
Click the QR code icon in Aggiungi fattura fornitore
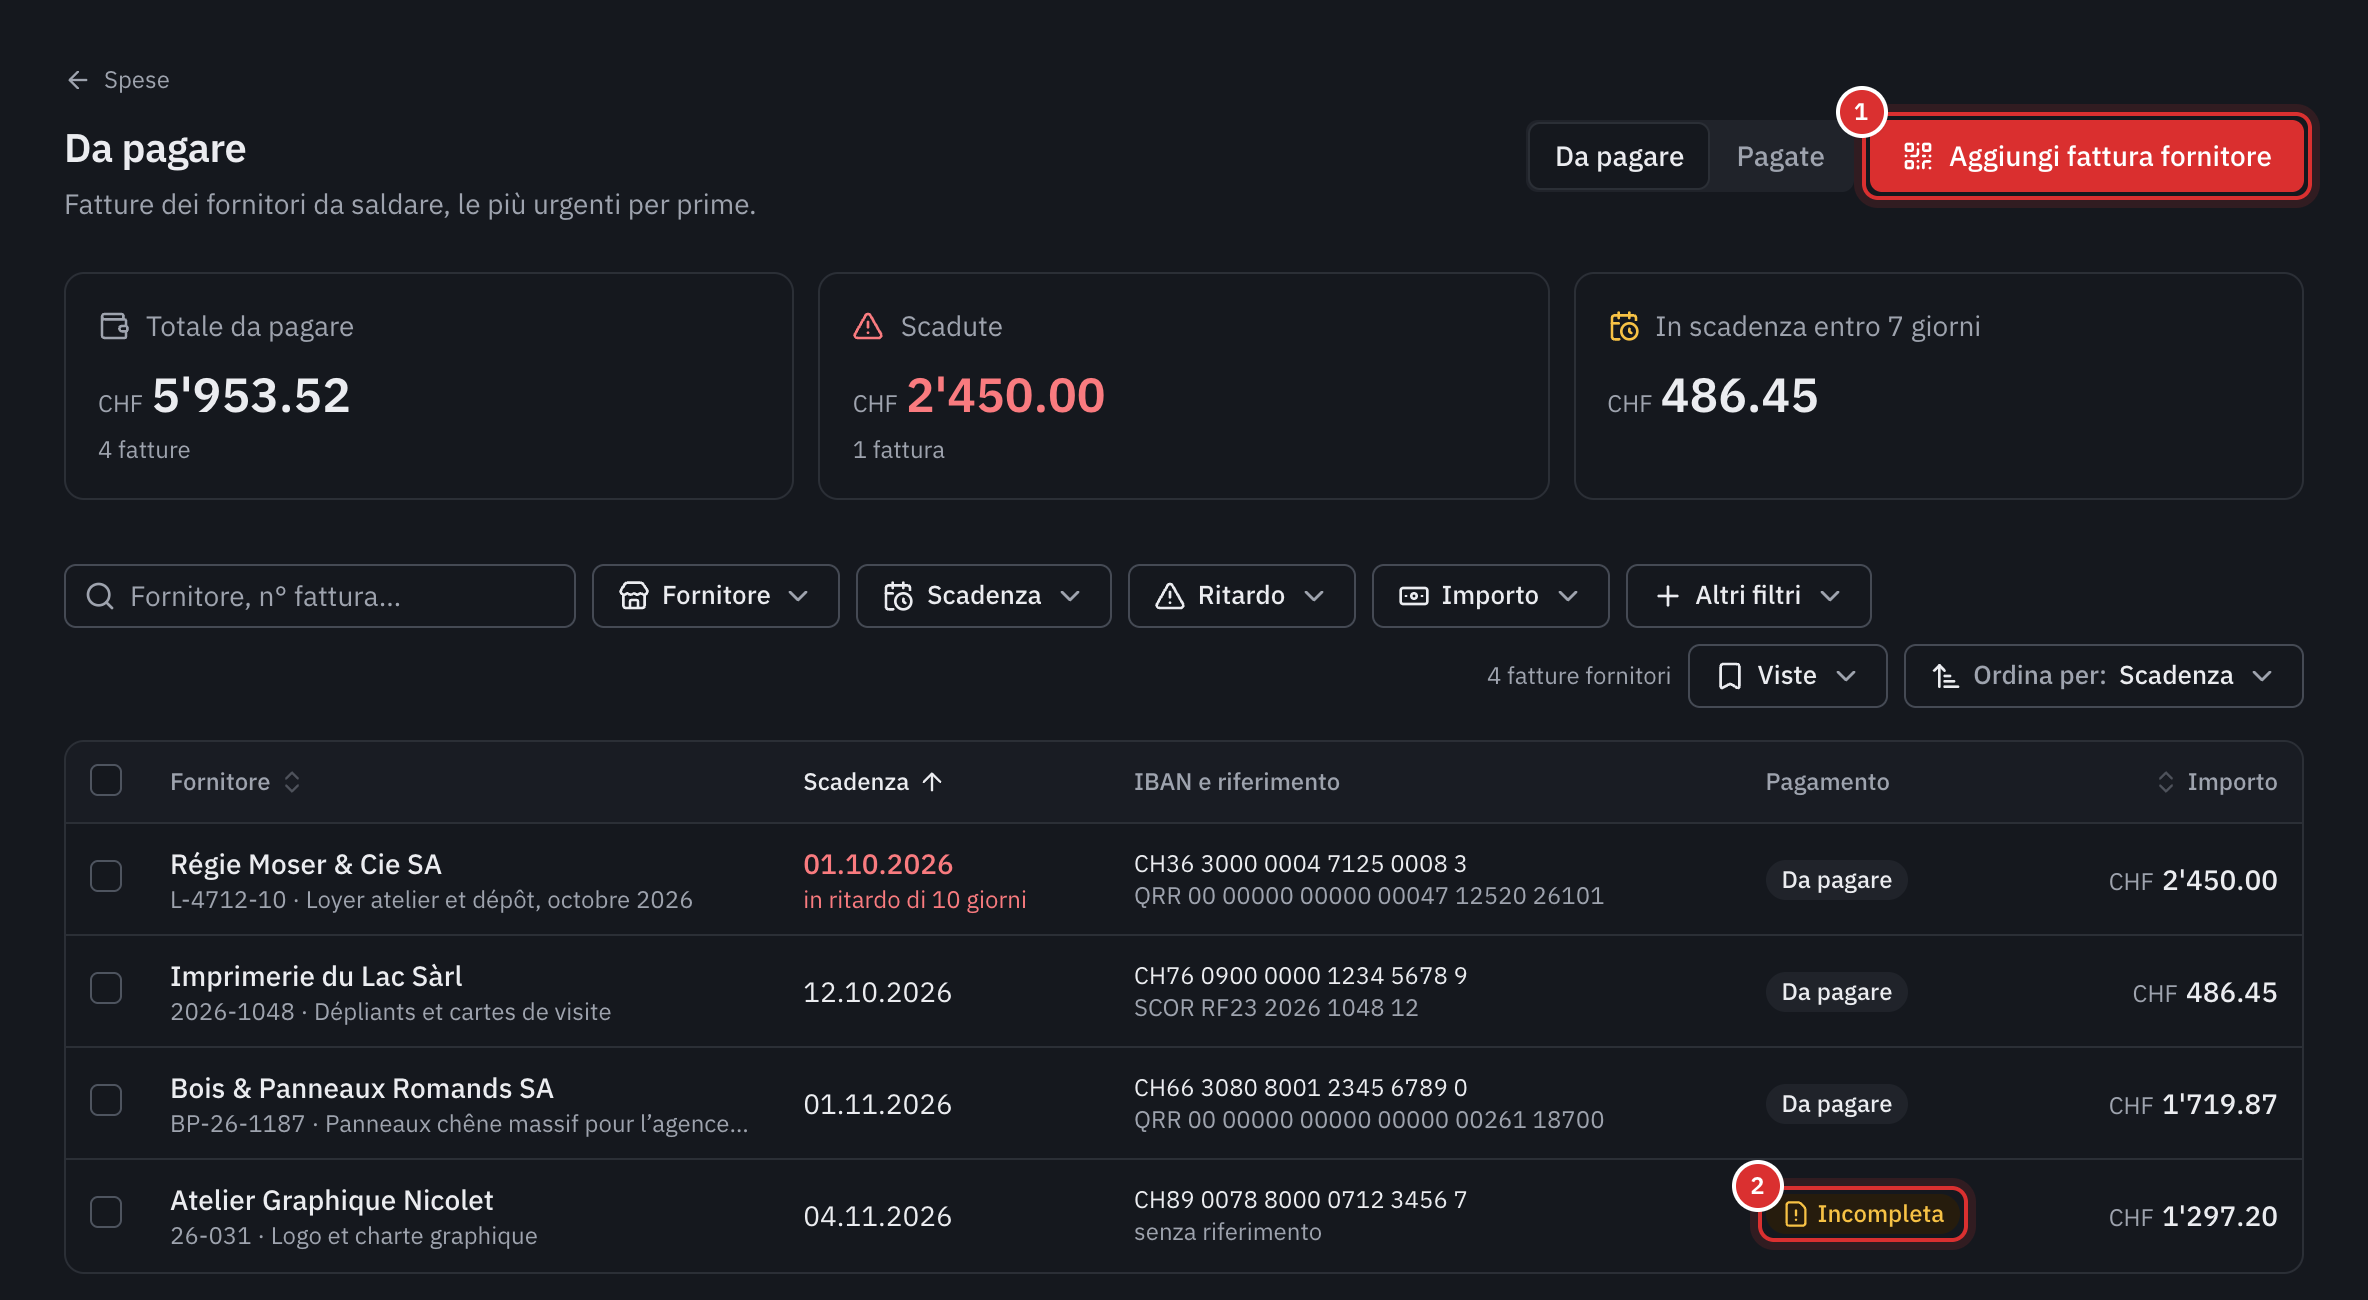[x=1917, y=156]
